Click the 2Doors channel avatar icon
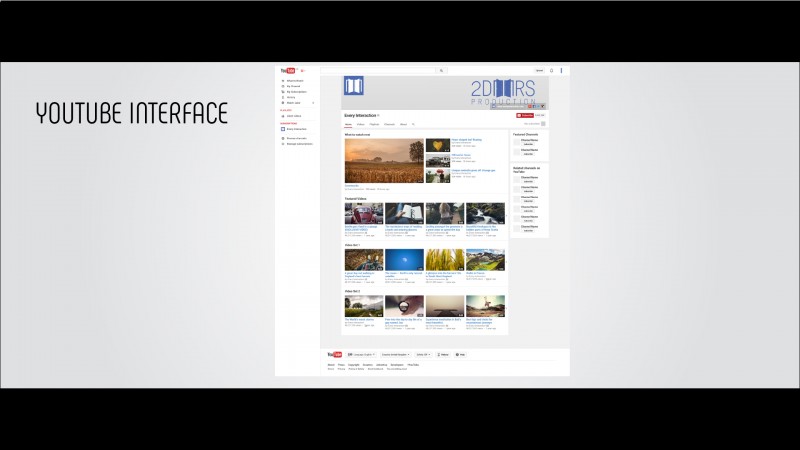 (x=354, y=86)
